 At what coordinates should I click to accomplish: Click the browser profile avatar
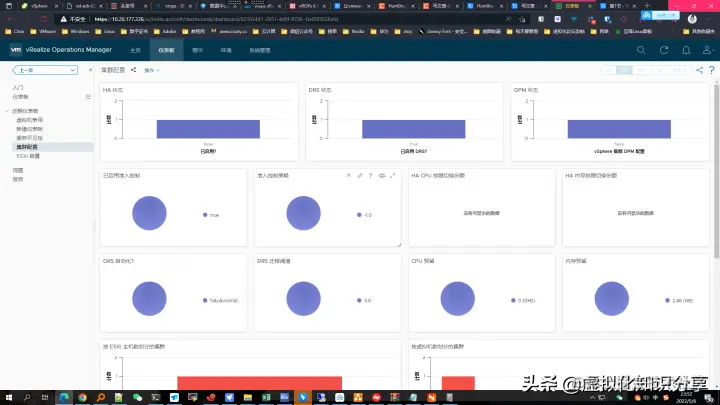point(692,19)
